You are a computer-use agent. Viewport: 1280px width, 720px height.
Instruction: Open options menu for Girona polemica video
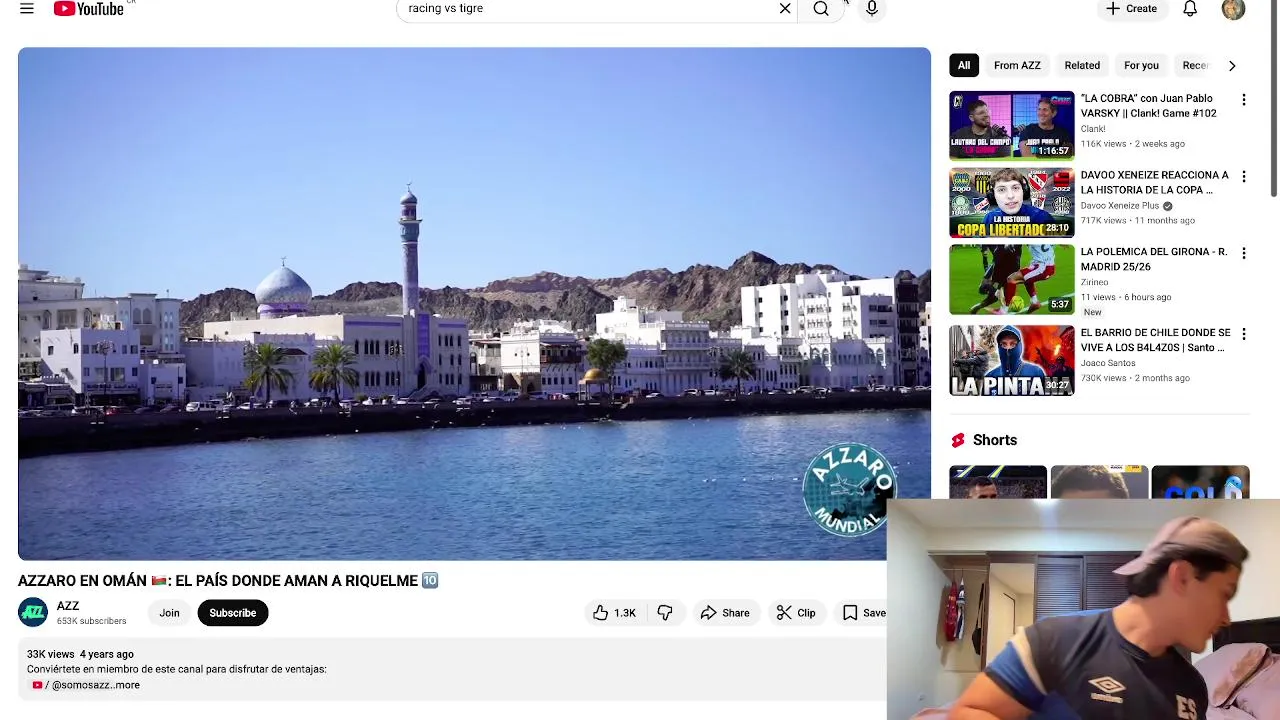pos(1243,253)
